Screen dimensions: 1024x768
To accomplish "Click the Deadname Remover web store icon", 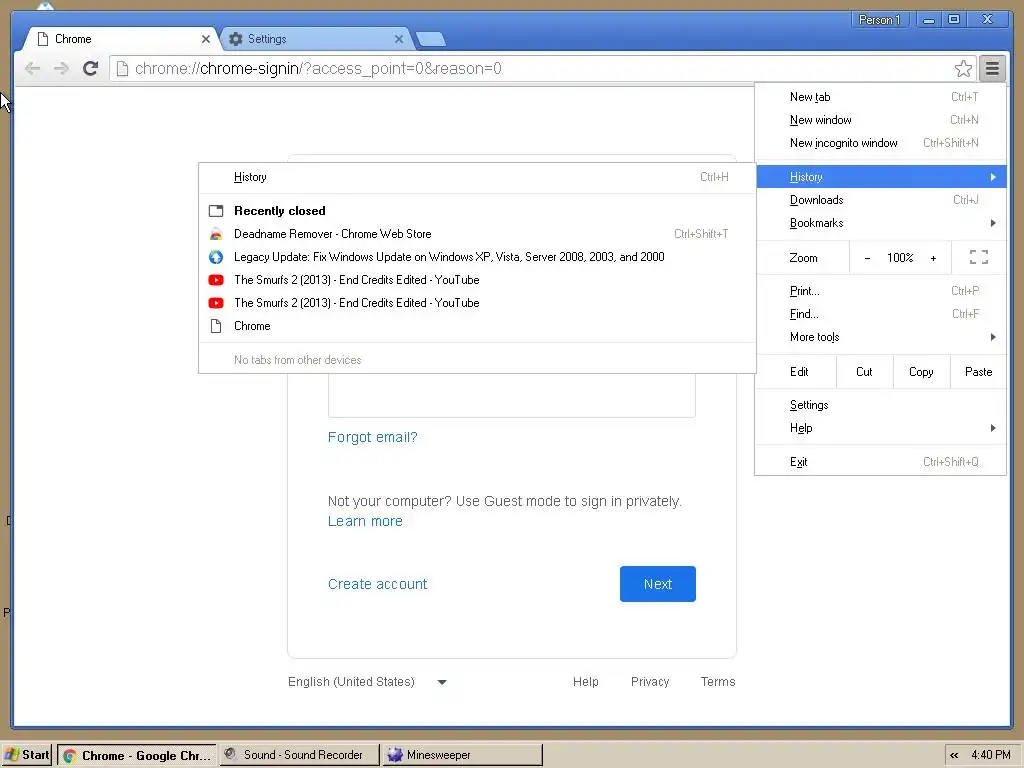I will [x=216, y=234].
